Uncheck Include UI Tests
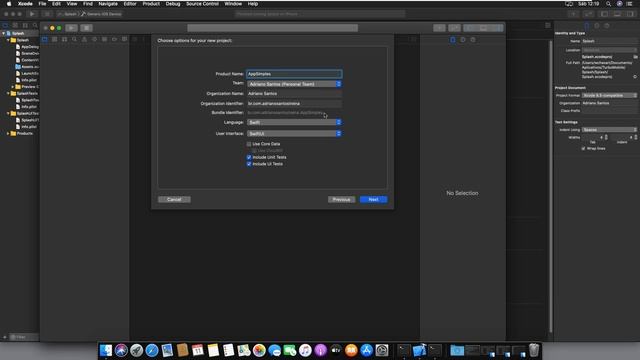The image size is (640, 360). click(249, 164)
